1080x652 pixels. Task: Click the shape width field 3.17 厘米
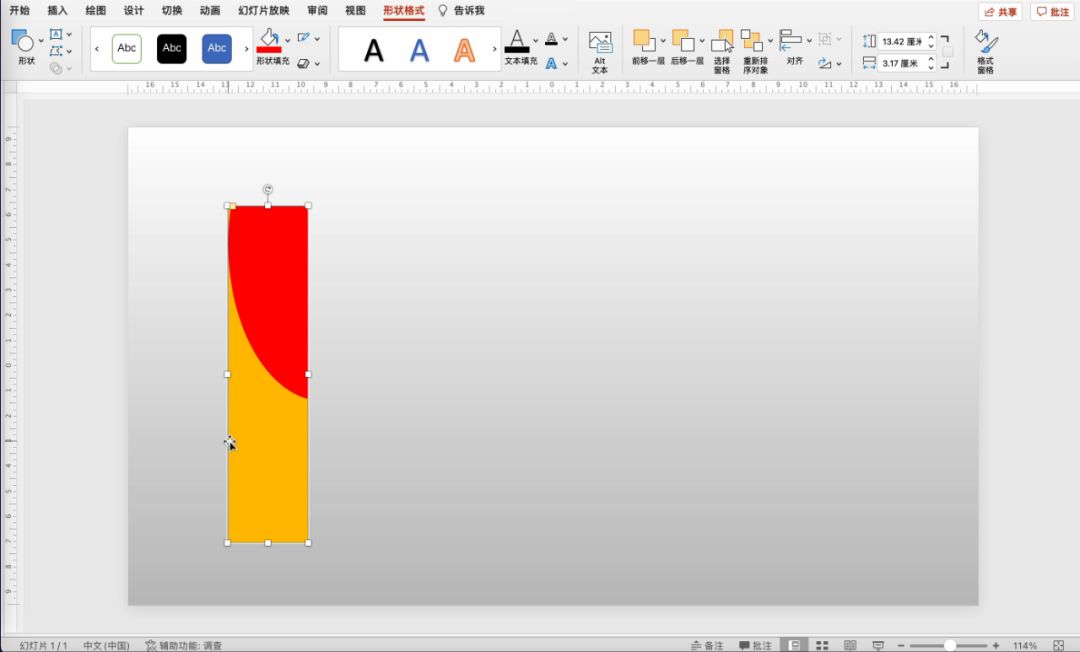click(x=902, y=63)
